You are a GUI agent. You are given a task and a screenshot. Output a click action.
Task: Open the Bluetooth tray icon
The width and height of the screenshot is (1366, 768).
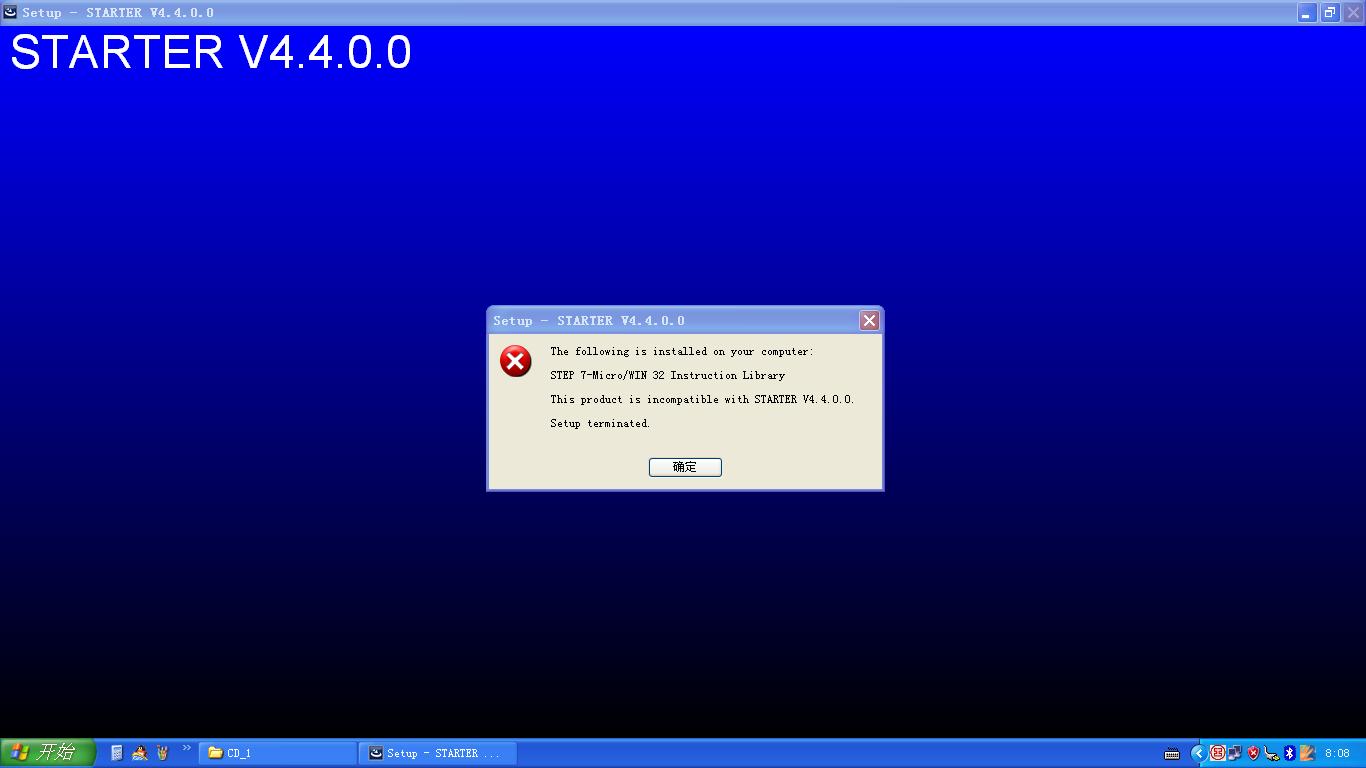tap(1289, 753)
